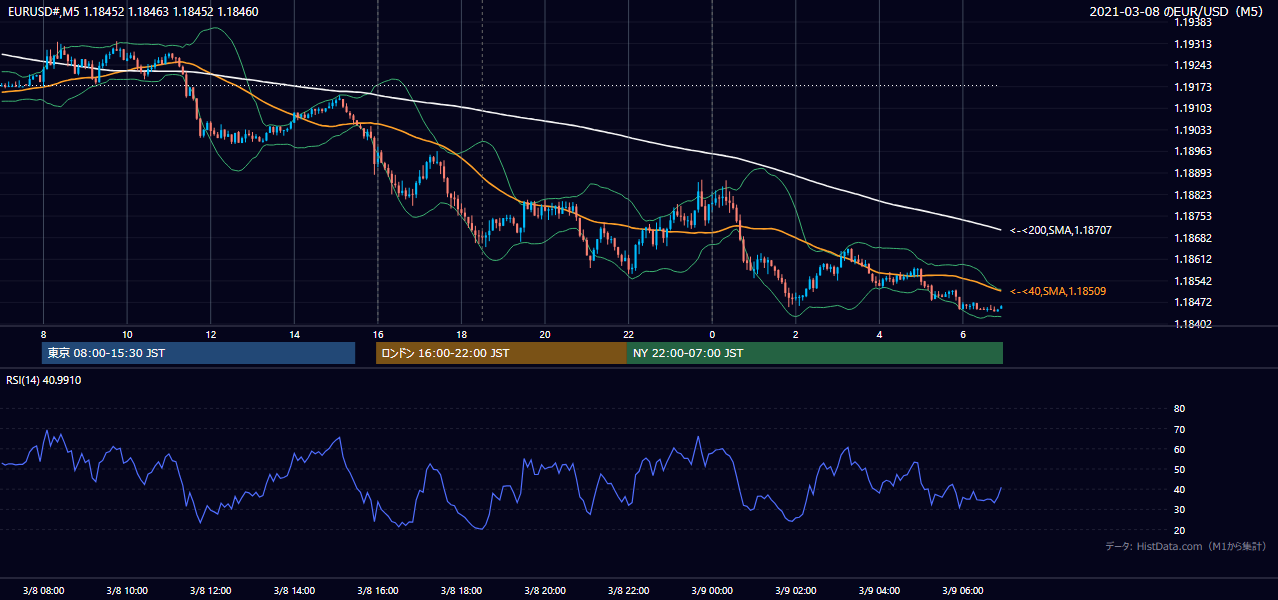The image size is (1278, 600).
Task: Click the 3/8 16:00 date label
Action: (377, 590)
